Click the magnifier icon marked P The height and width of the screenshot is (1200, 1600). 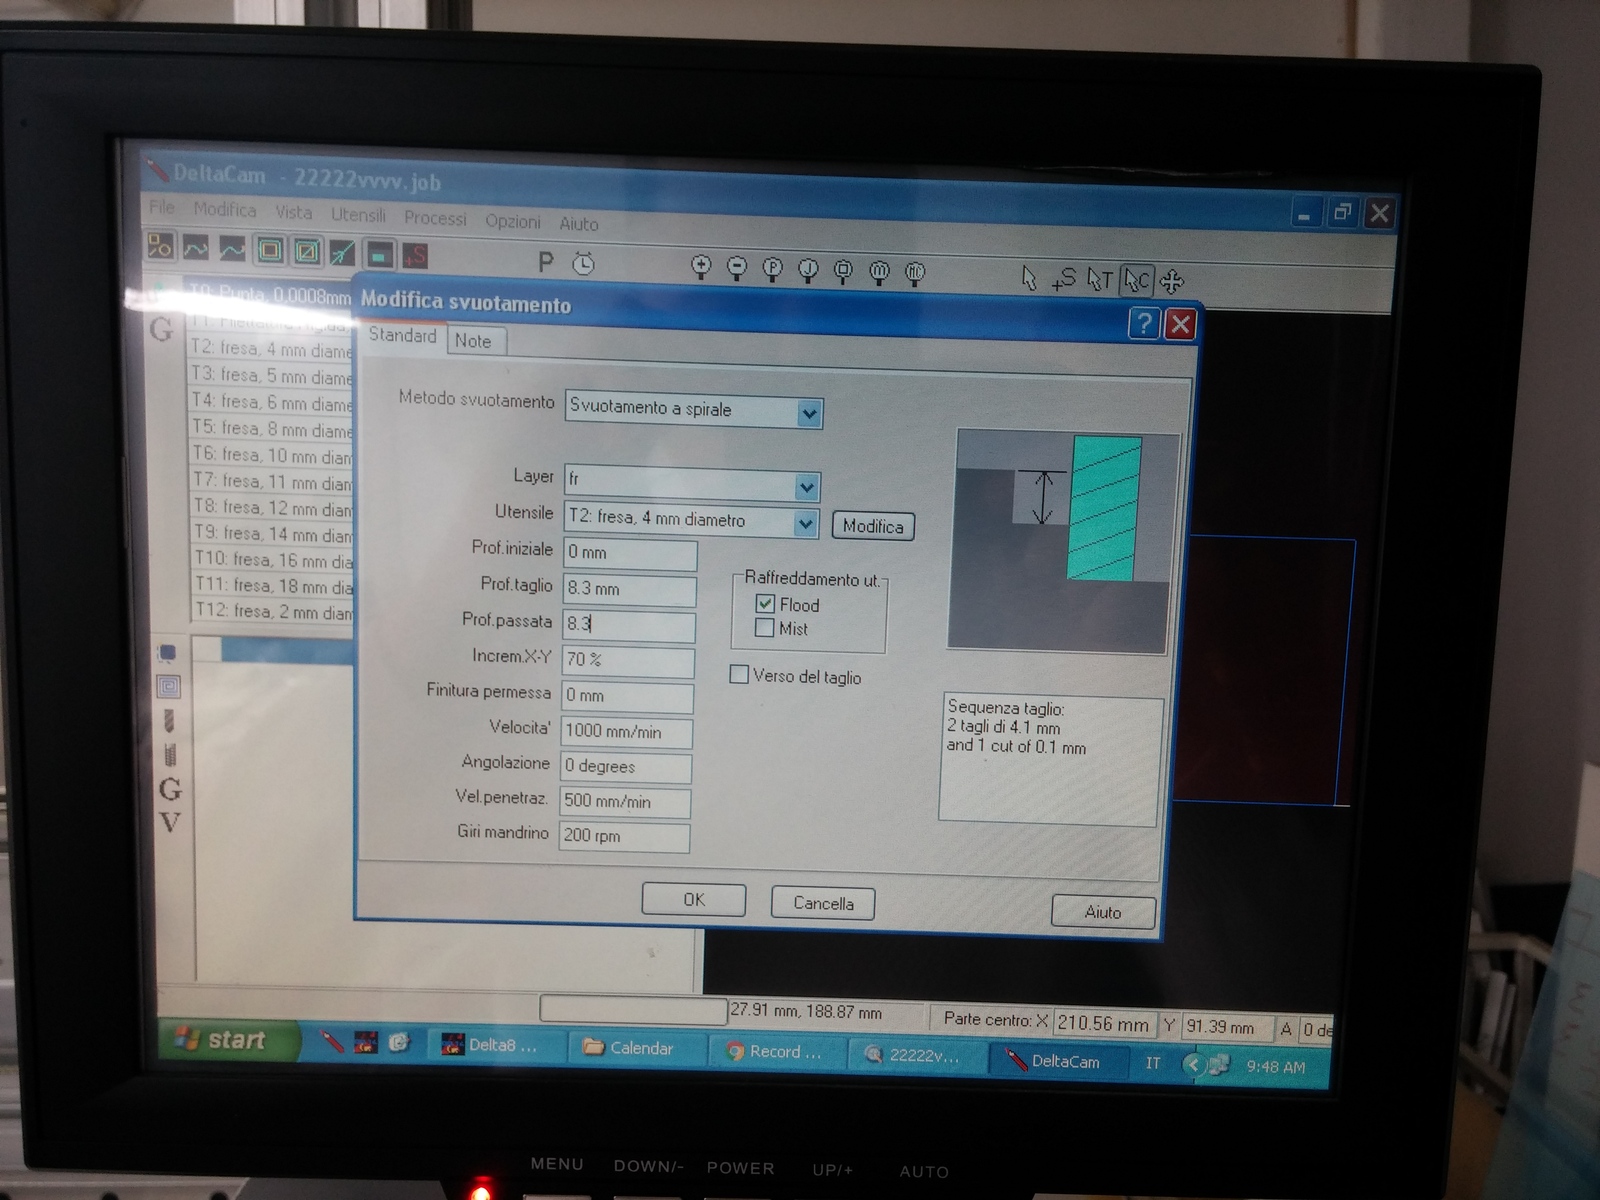(x=773, y=270)
